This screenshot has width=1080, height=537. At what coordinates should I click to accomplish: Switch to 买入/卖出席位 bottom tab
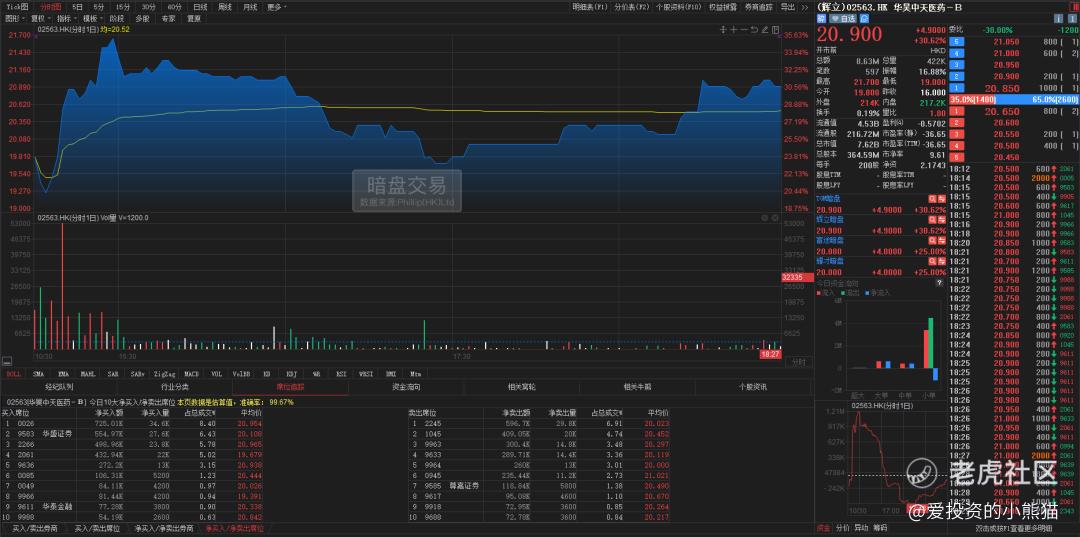click(x=98, y=529)
